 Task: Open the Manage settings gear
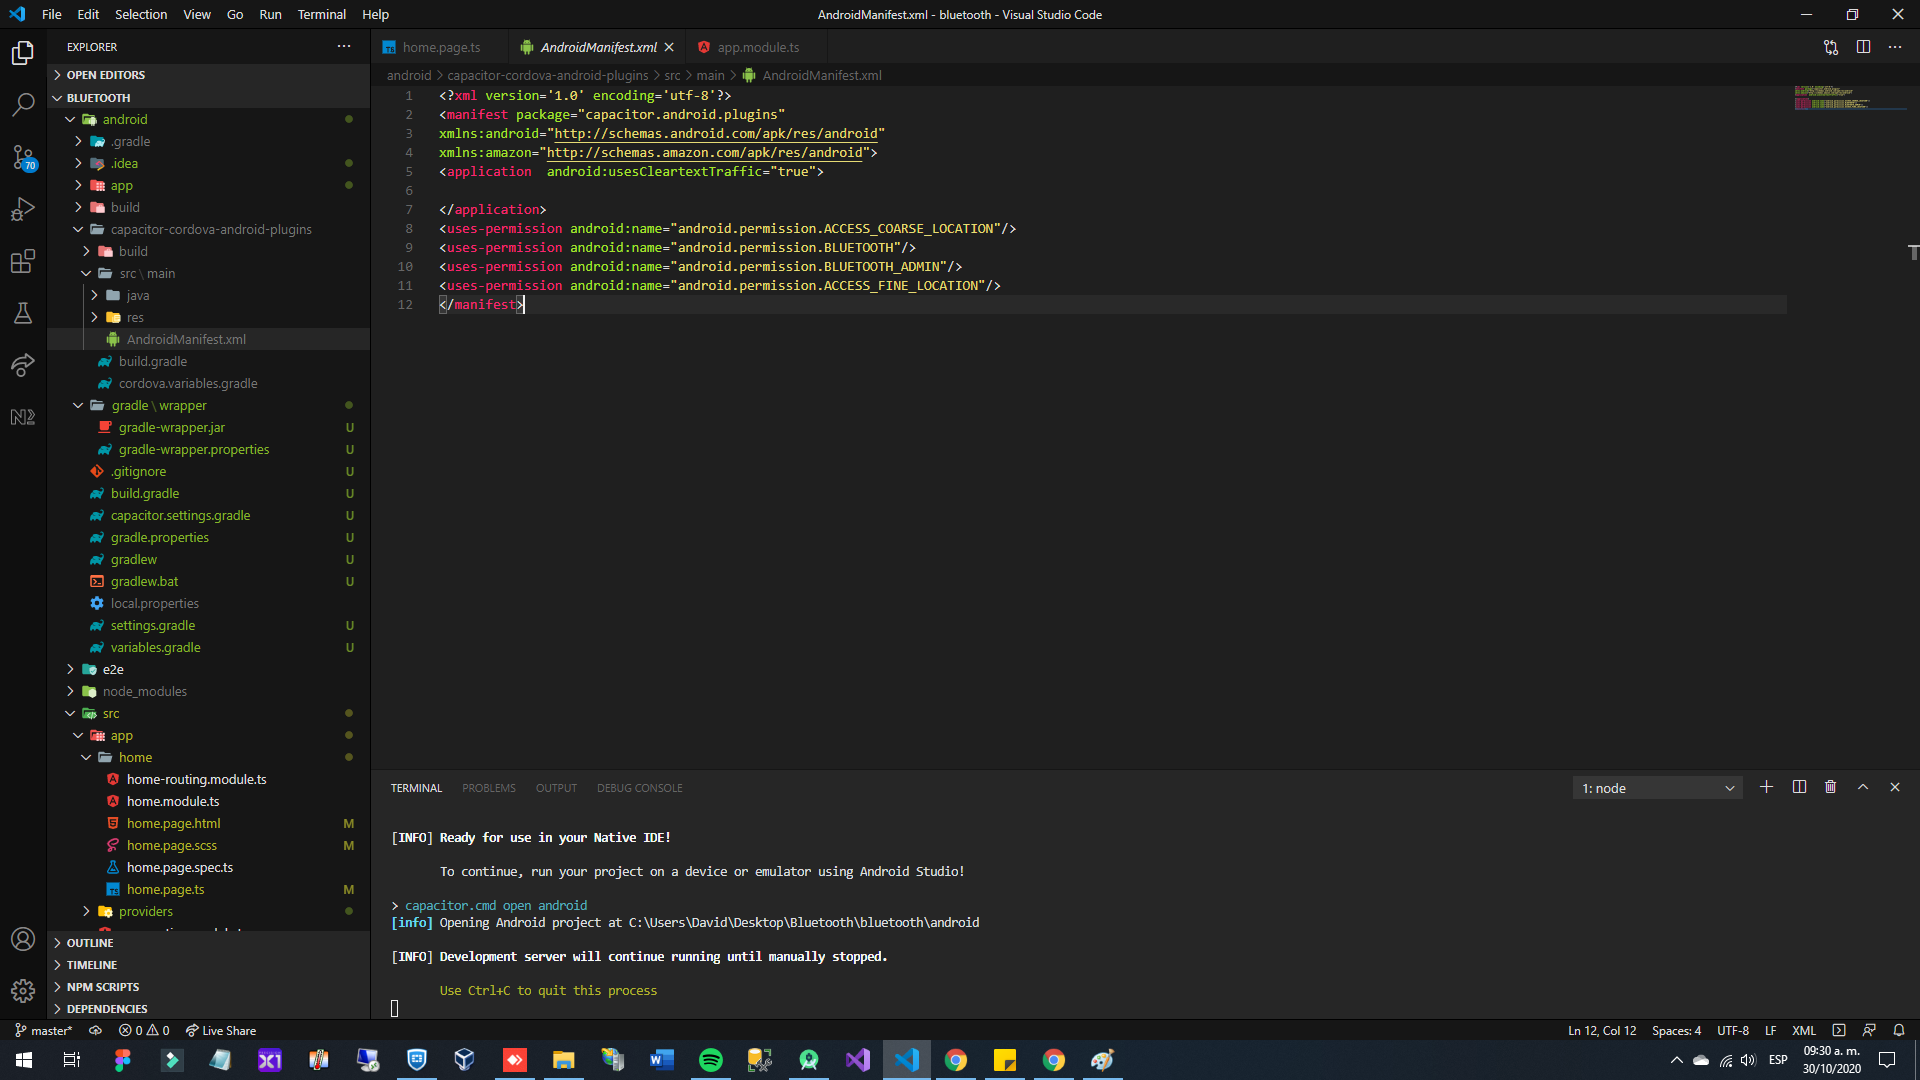[22, 991]
